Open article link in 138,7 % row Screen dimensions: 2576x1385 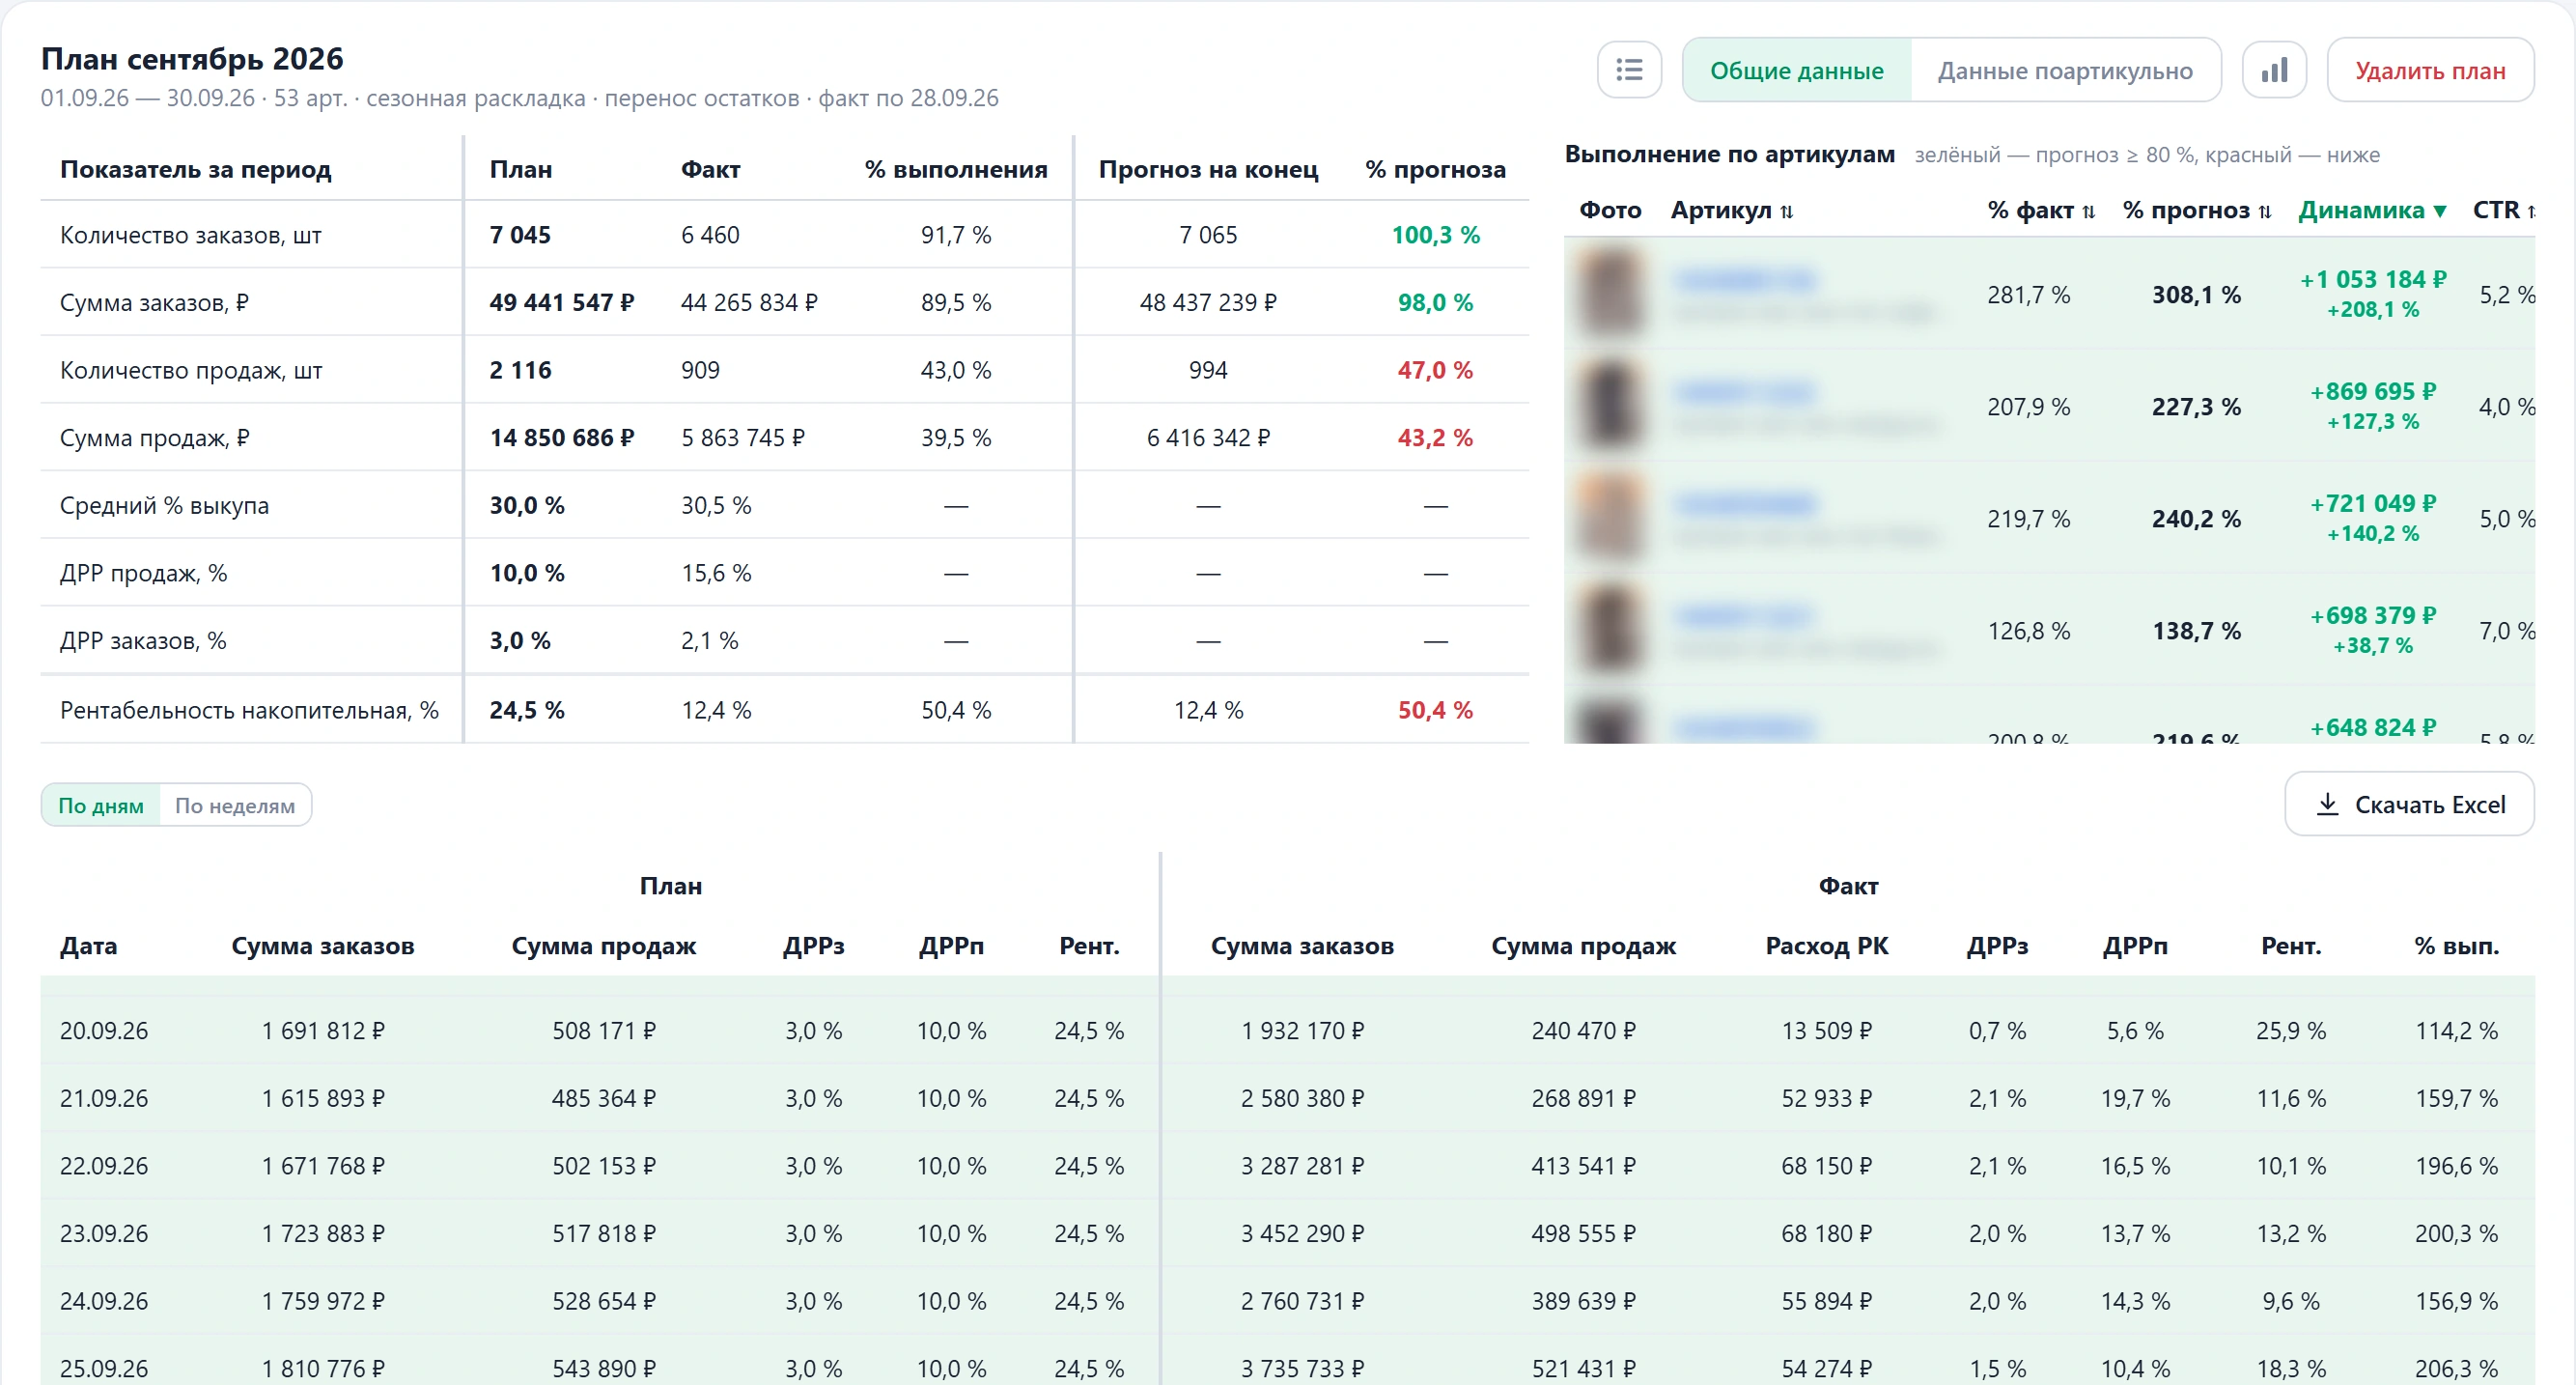[x=1744, y=615]
